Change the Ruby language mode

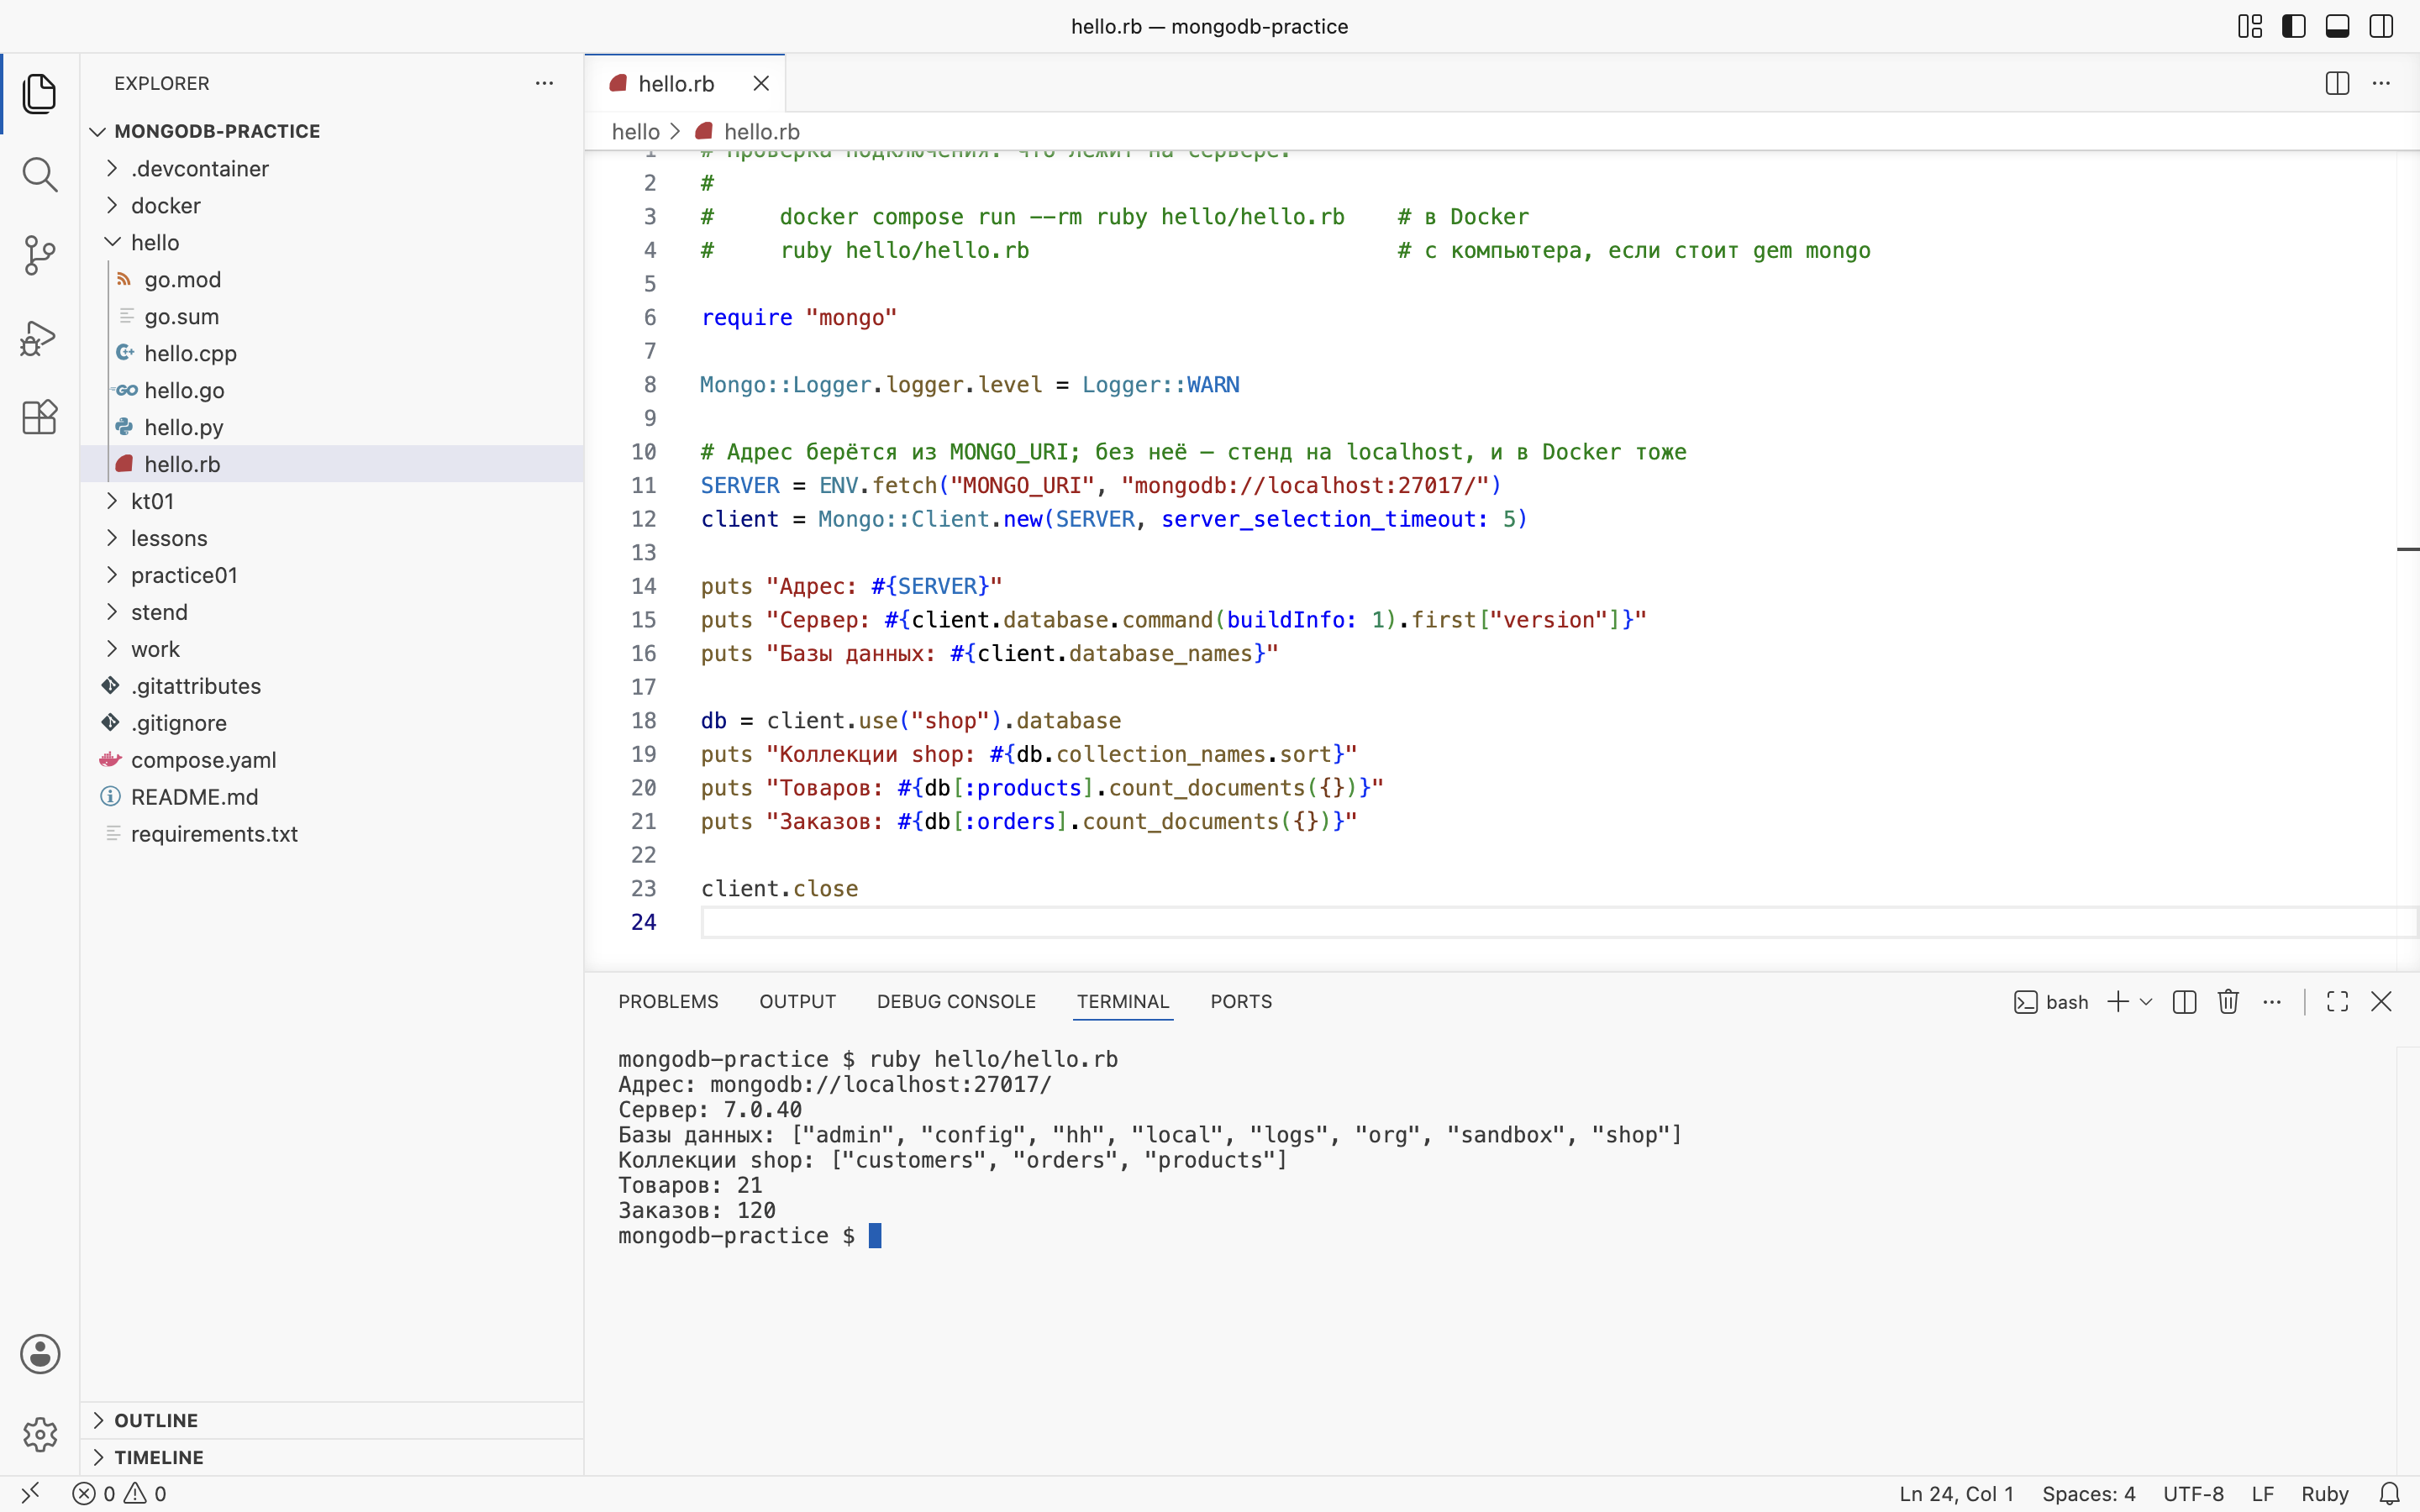tap(2324, 1494)
